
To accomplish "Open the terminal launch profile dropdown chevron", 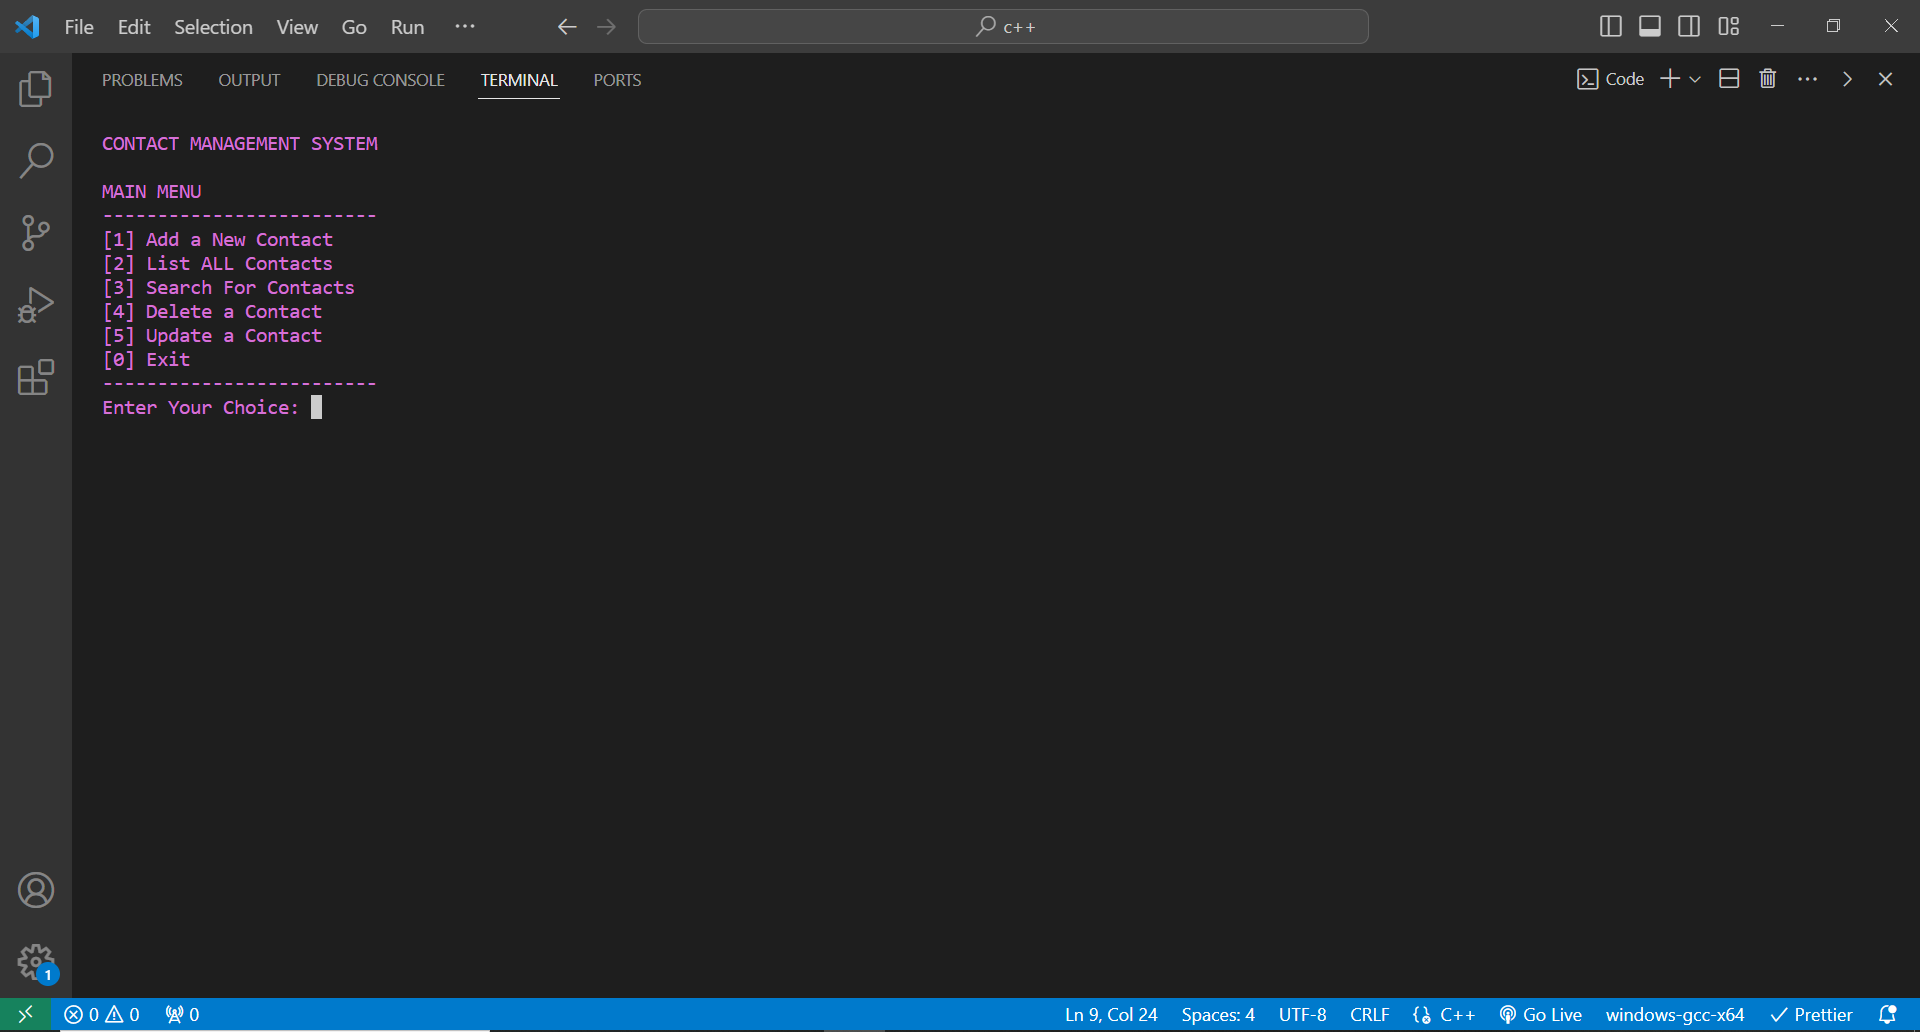I will point(1694,79).
